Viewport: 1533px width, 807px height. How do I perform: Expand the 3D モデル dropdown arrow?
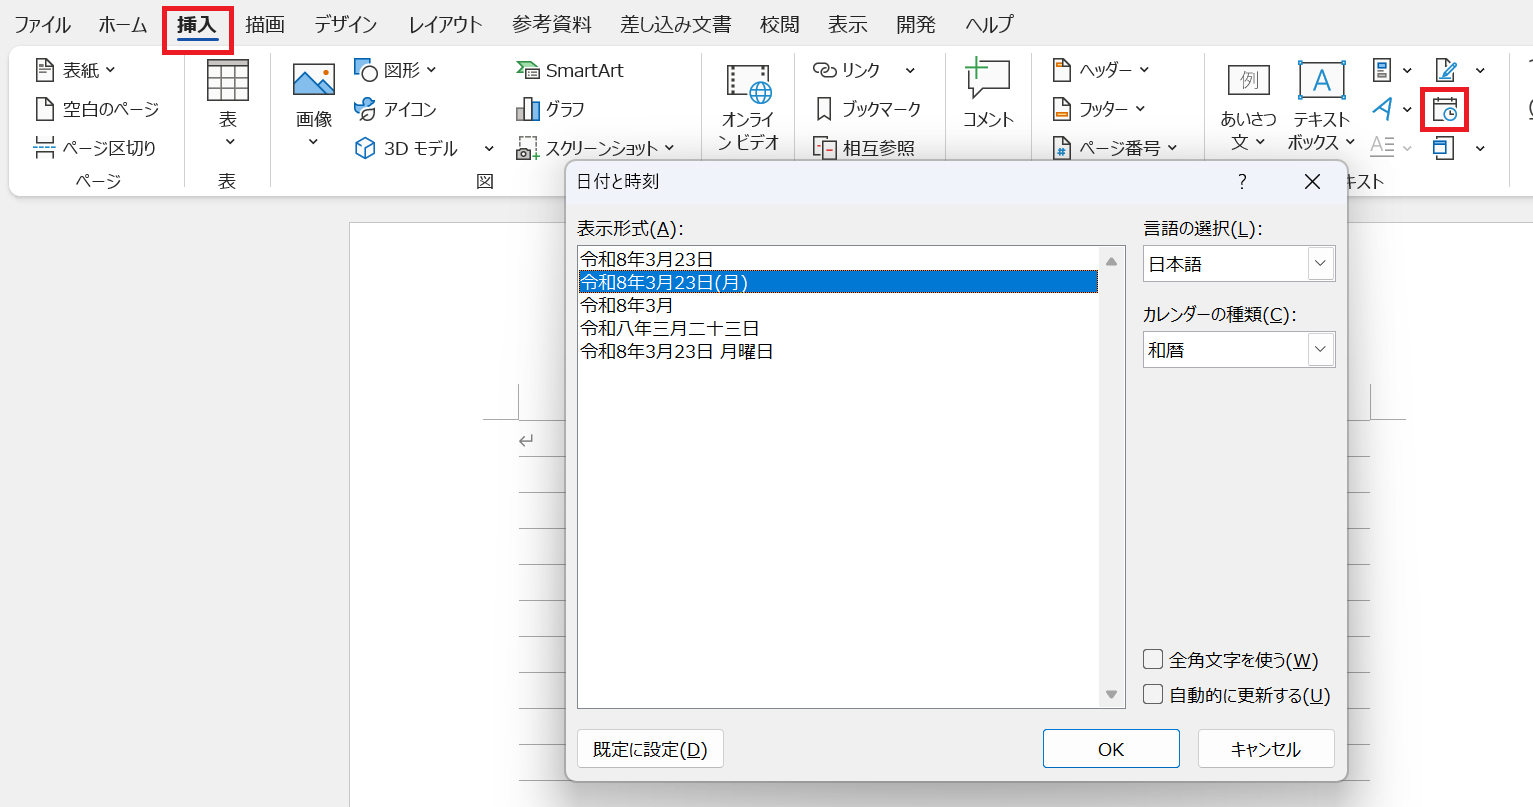(x=489, y=148)
